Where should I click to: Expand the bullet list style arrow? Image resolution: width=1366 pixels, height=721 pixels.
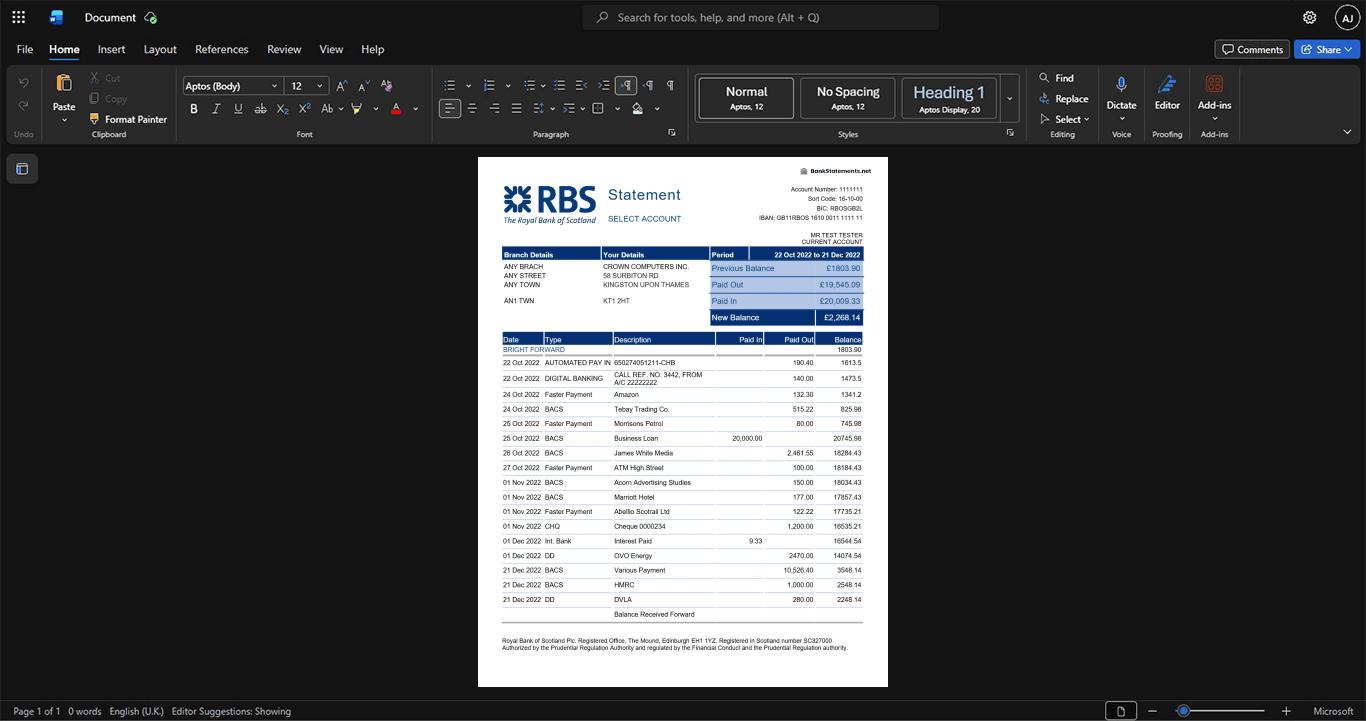[469, 86]
